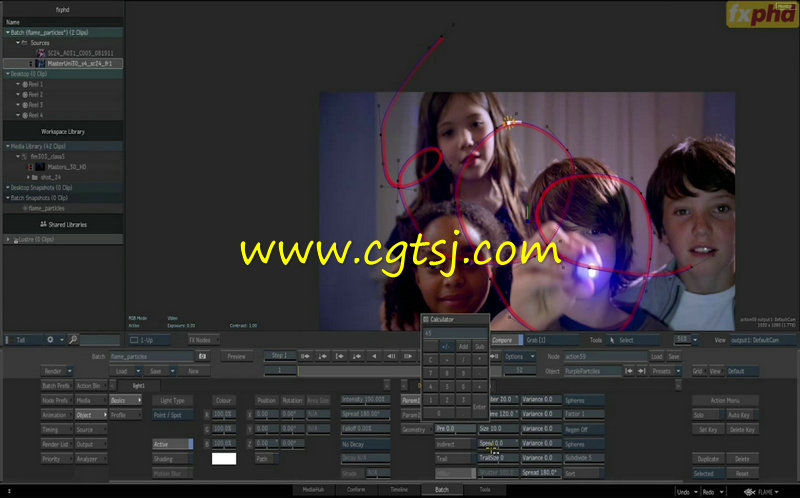
Task: Click the Reset button
Action: pos(742,474)
